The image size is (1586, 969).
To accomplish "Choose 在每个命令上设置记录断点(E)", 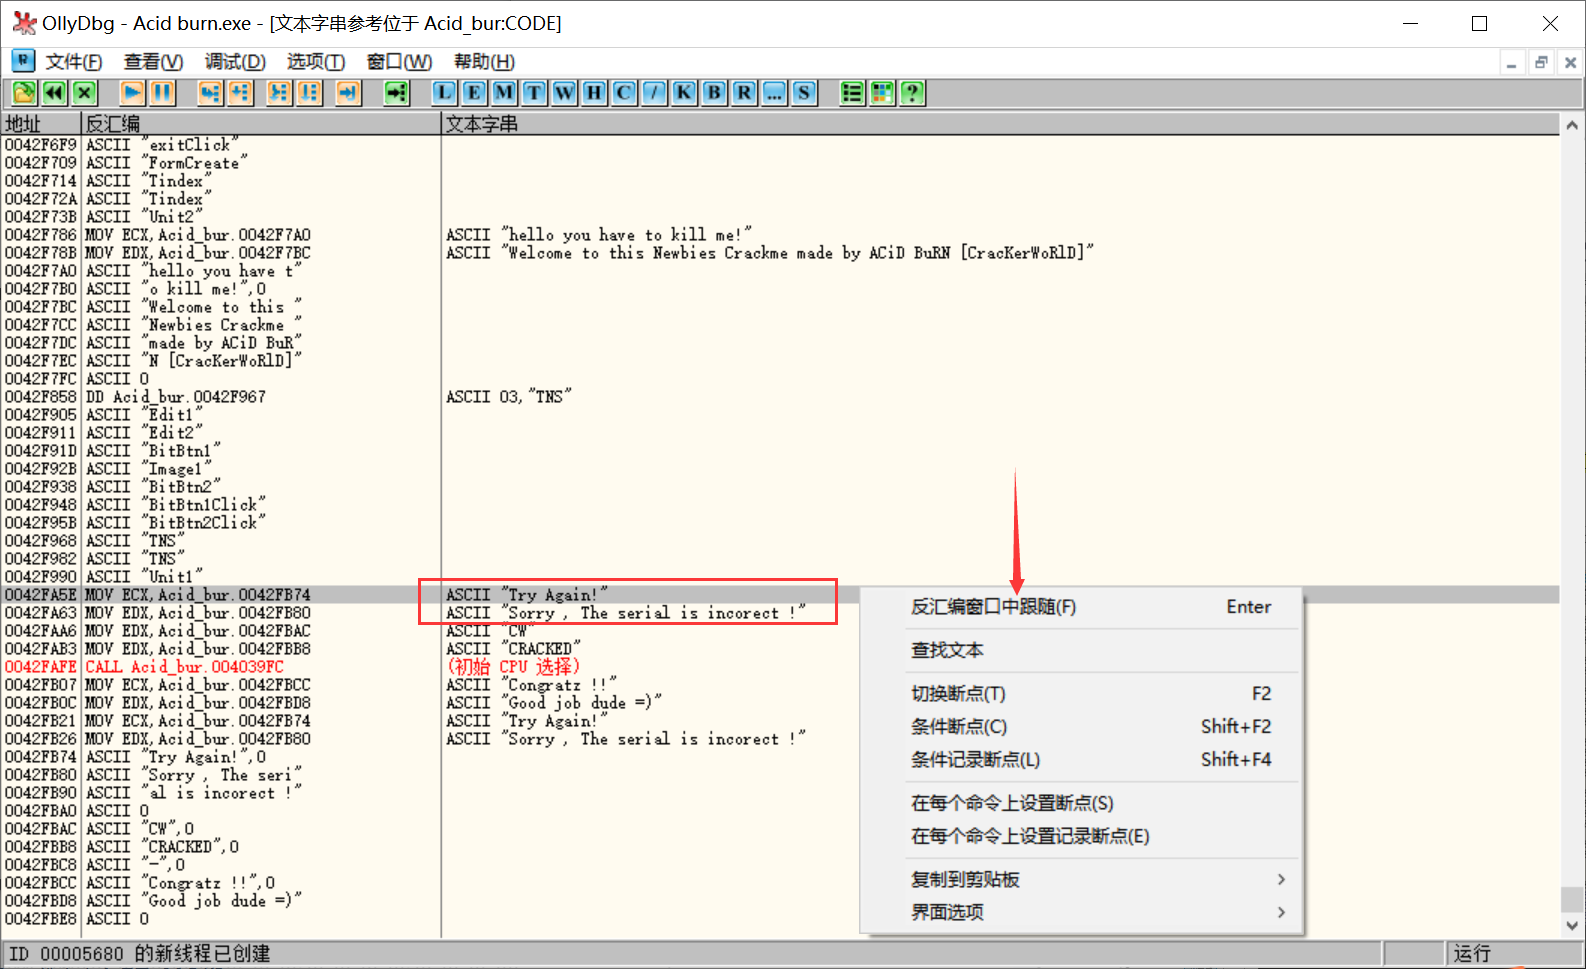I will click(x=1081, y=836).
